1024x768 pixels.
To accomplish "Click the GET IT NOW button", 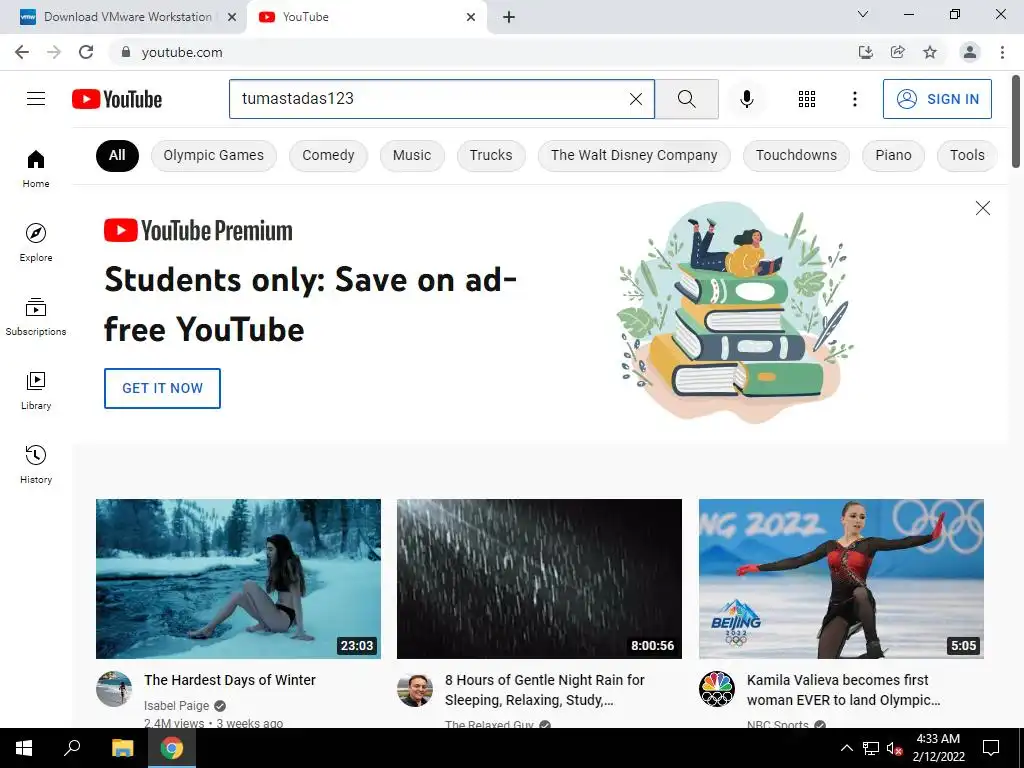I will 163,388.
